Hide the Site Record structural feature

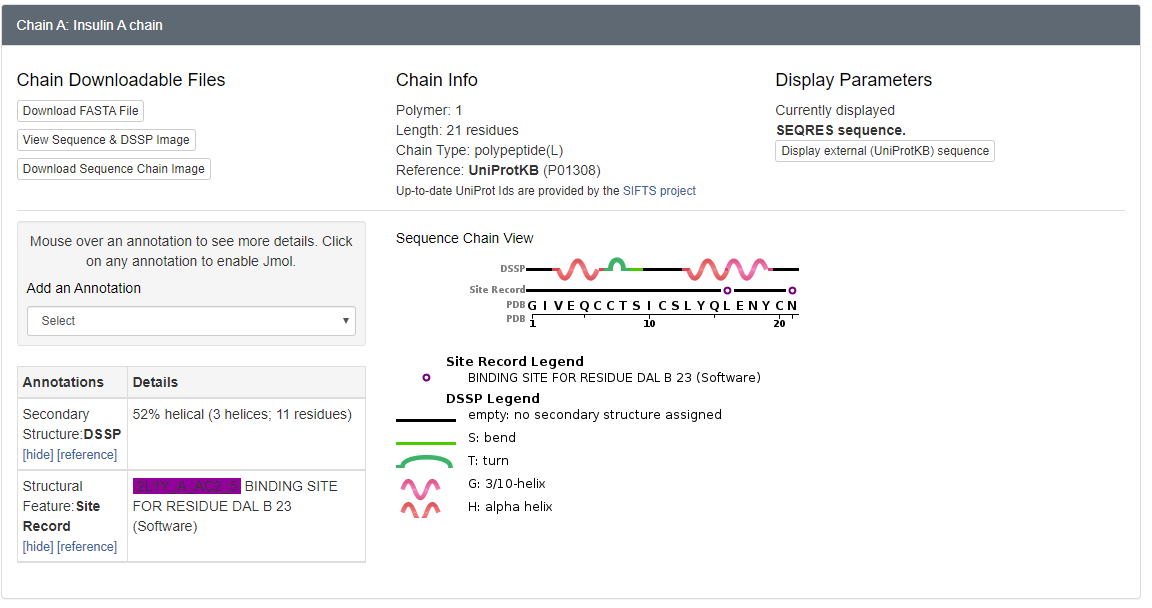click(x=38, y=547)
